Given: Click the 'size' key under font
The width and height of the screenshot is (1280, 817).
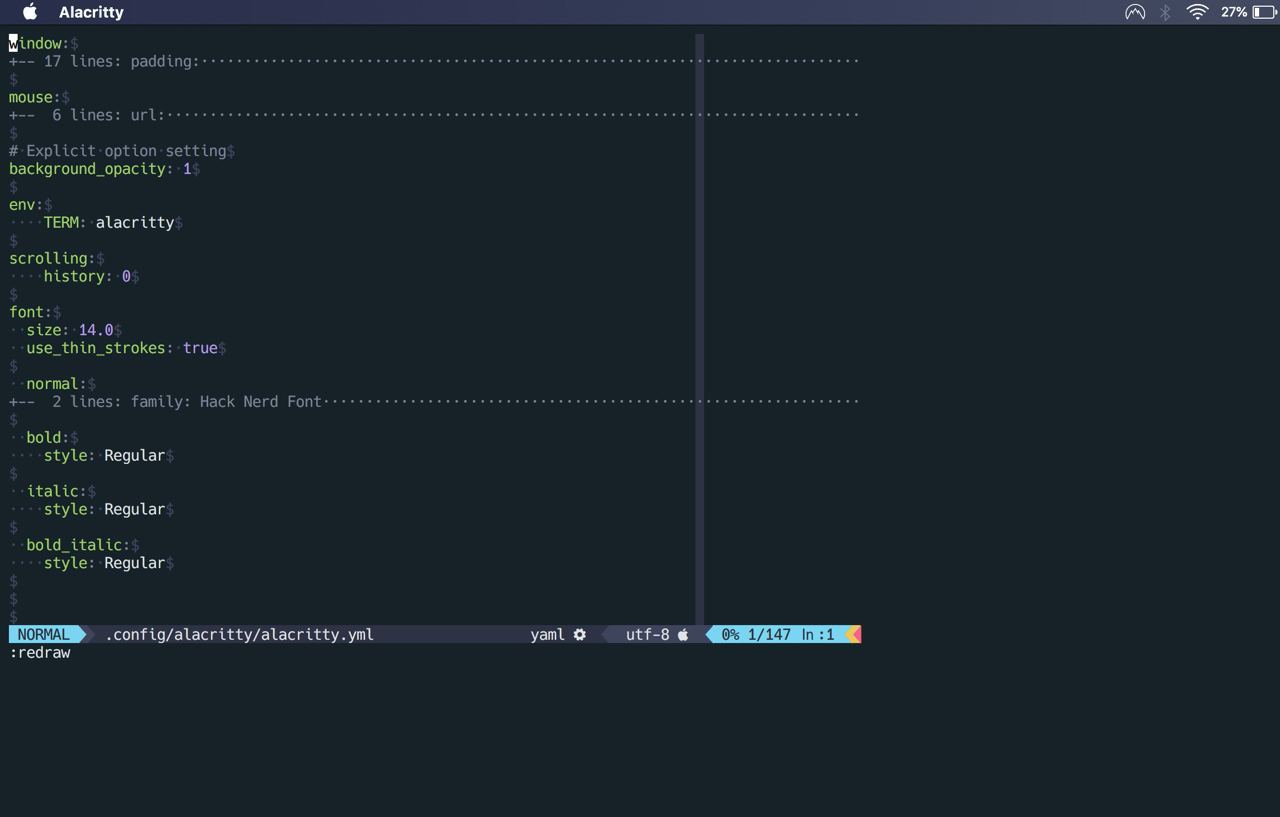Looking at the screenshot, I should 43,330.
